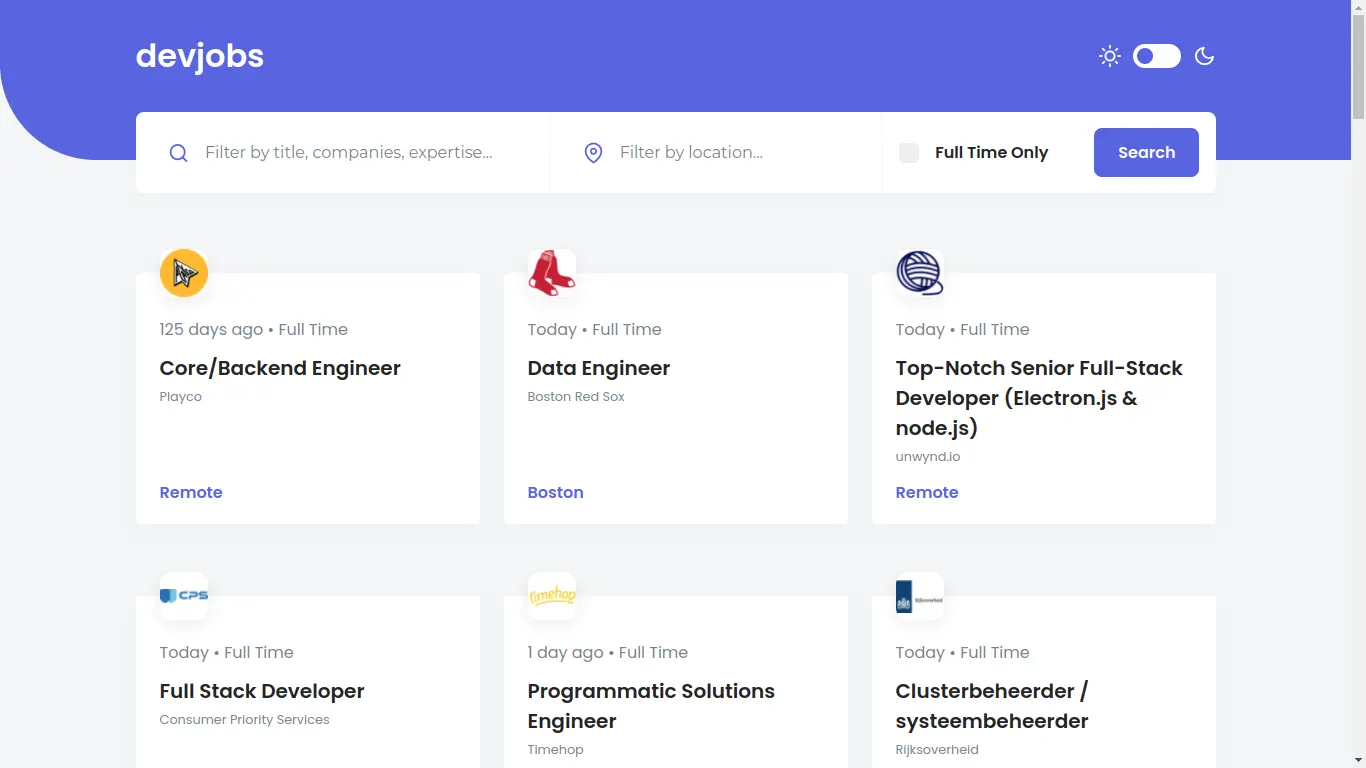Click the Rijksoverheid company logo
The height and width of the screenshot is (768, 1366).
(919, 595)
